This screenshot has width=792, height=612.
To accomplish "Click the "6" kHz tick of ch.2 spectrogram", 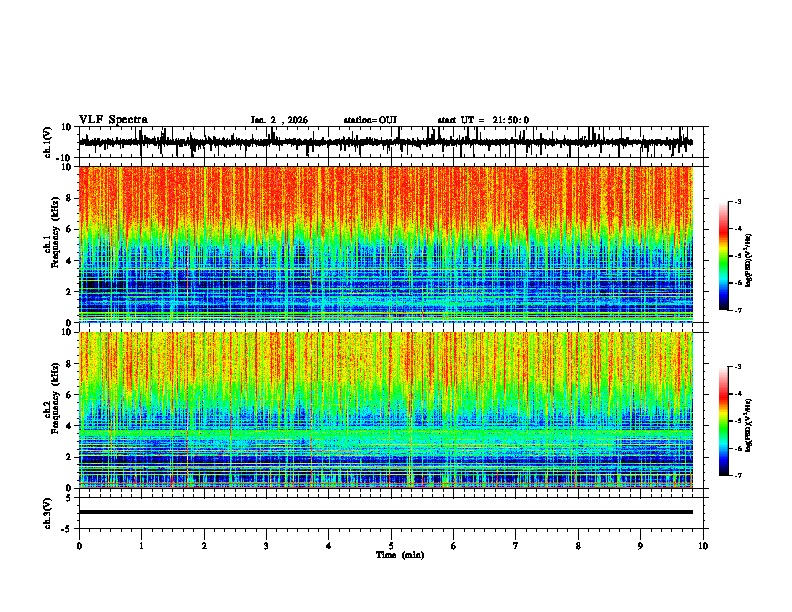I will (x=69, y=394).
